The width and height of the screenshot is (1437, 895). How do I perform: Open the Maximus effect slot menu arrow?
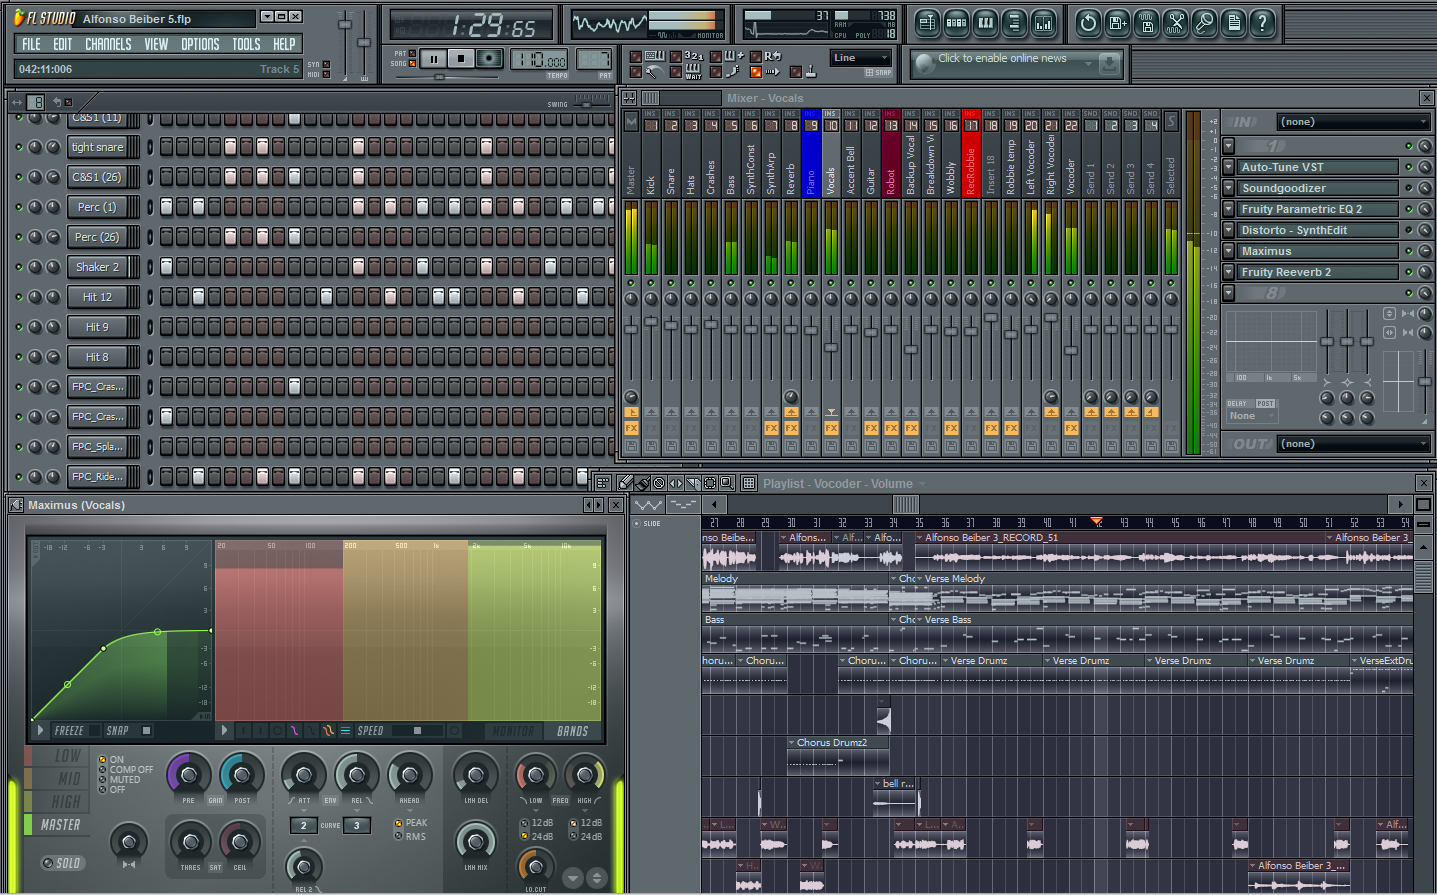(1229, 251)
